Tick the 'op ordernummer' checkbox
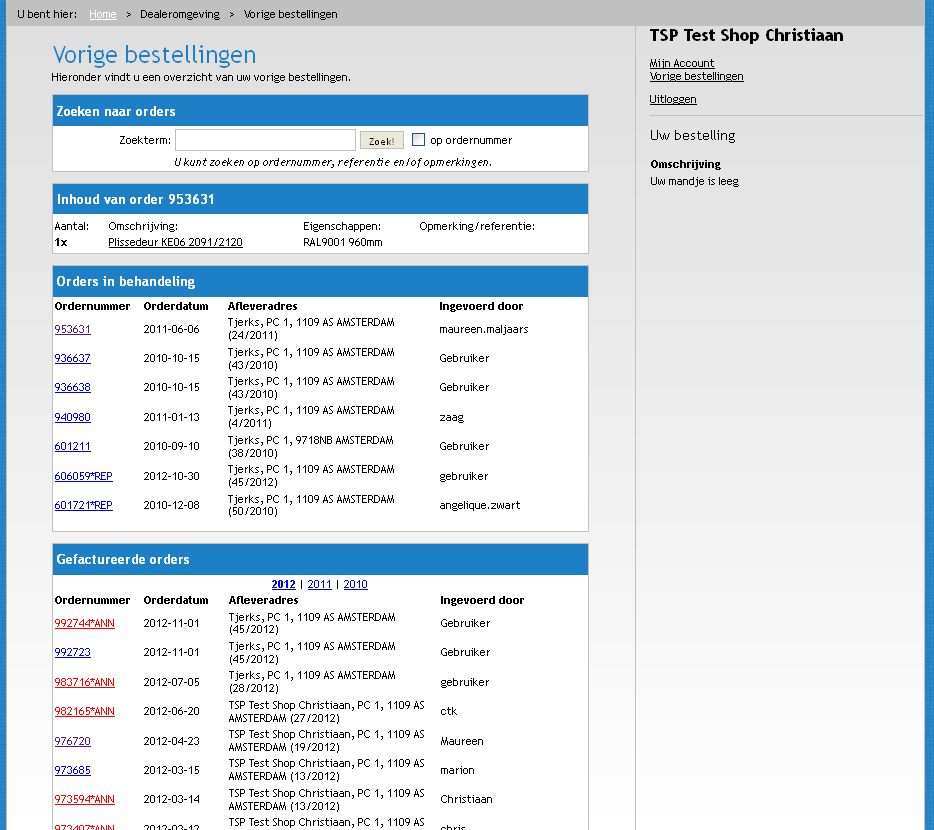 point(419,140)
